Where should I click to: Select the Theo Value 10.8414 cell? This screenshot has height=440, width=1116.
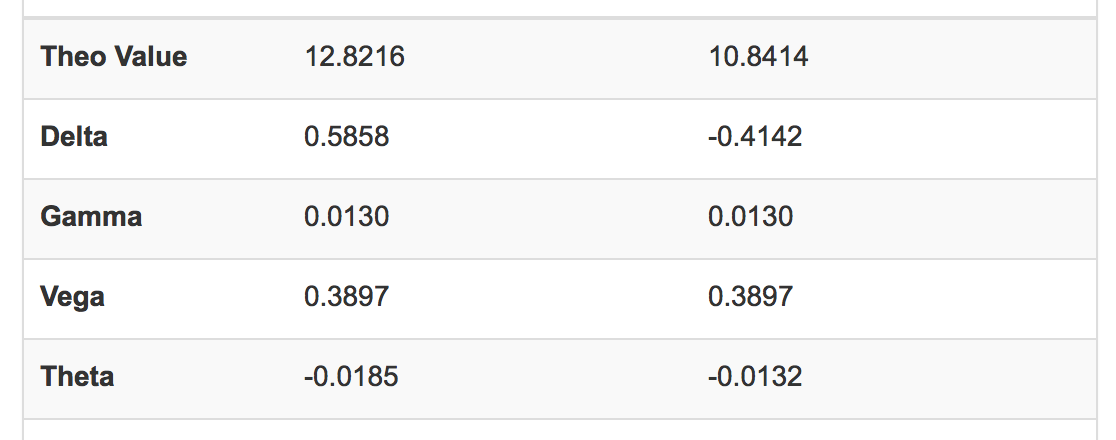(758, 57)
